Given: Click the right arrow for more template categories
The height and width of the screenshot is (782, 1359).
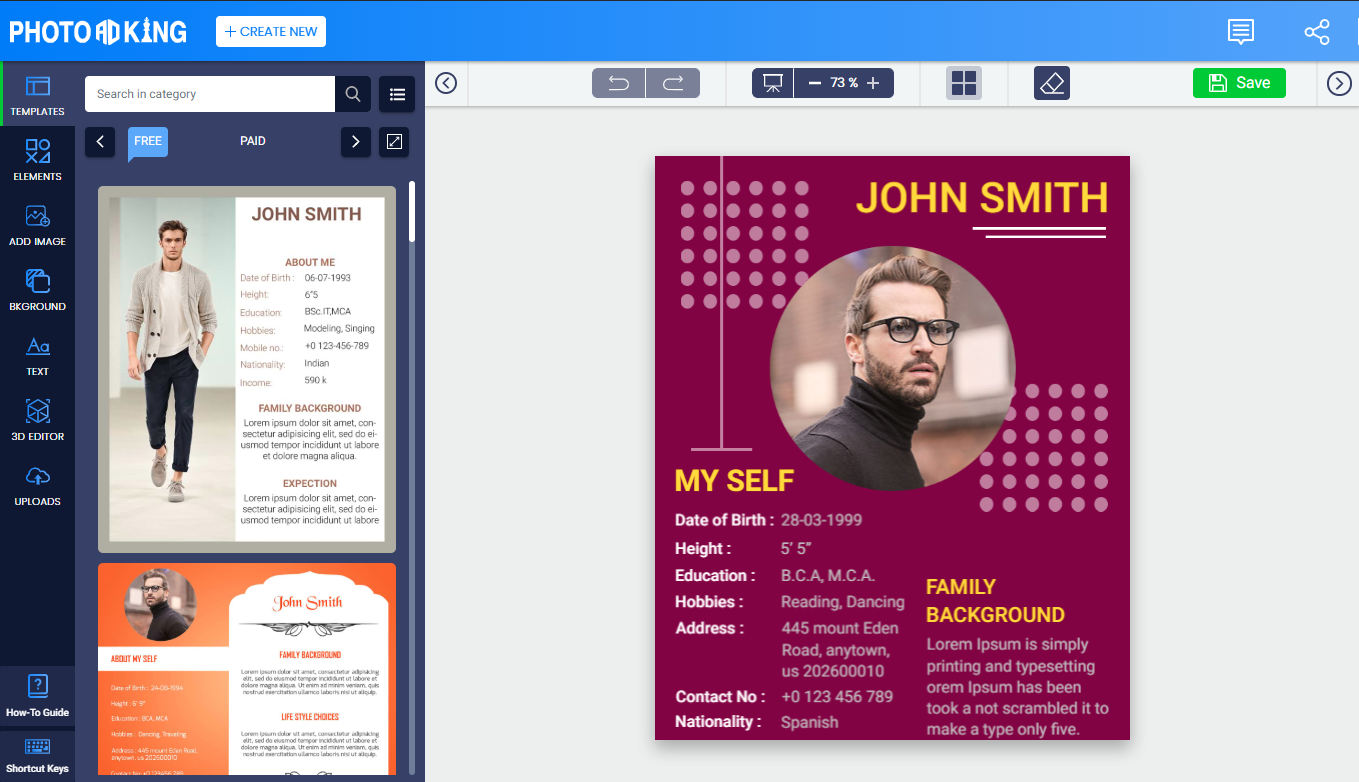Looking at the screenshot, I should pos(356,141).
